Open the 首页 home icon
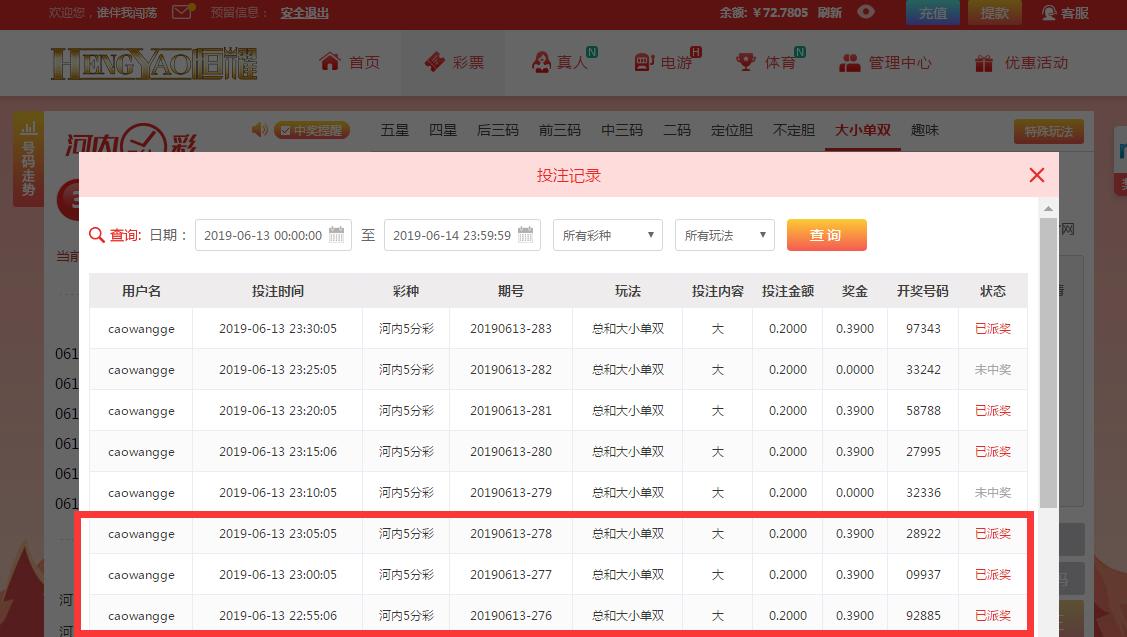Screen dimensions: 1127x637 click(330, 62)
